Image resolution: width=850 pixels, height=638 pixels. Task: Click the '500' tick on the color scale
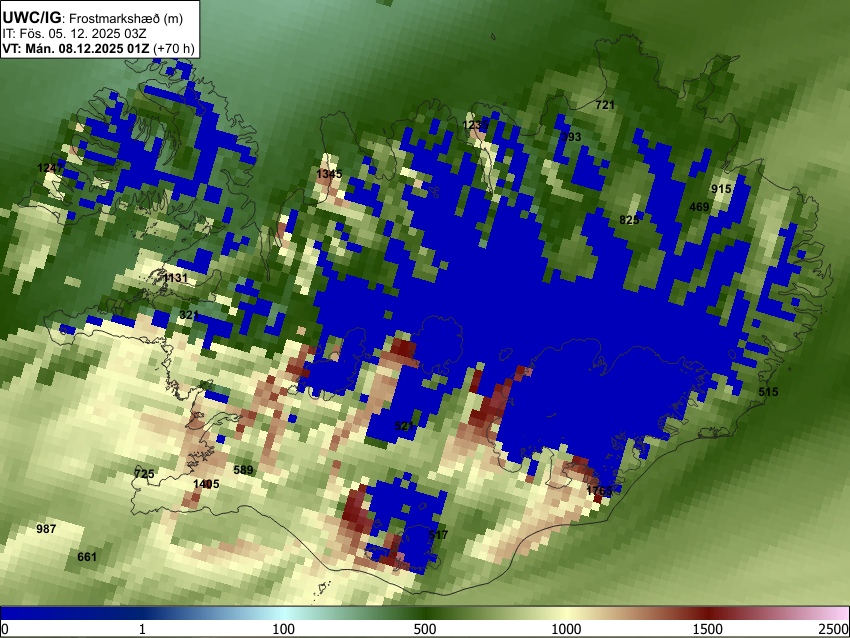pyautogui.click(x=425, y=629)
